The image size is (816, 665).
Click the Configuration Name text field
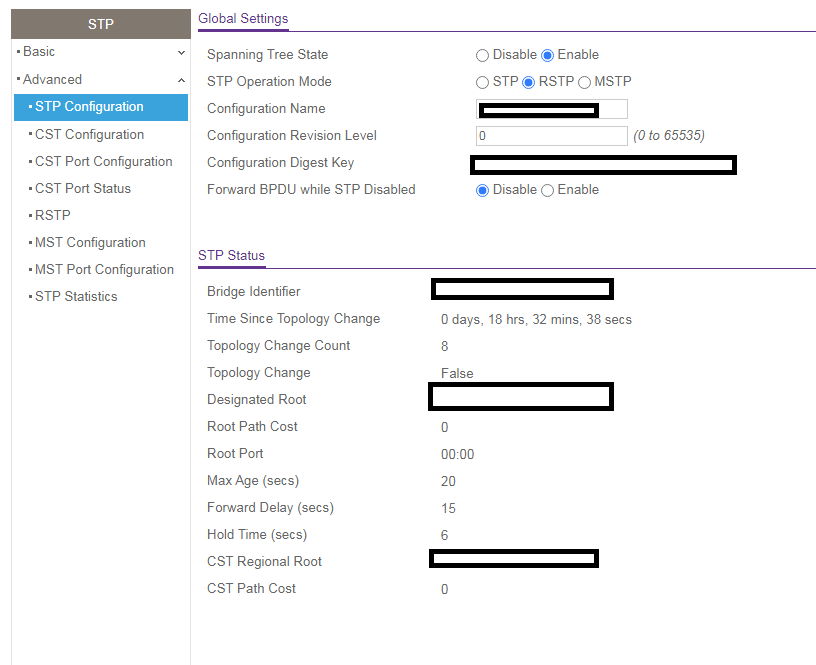[552, 109]
